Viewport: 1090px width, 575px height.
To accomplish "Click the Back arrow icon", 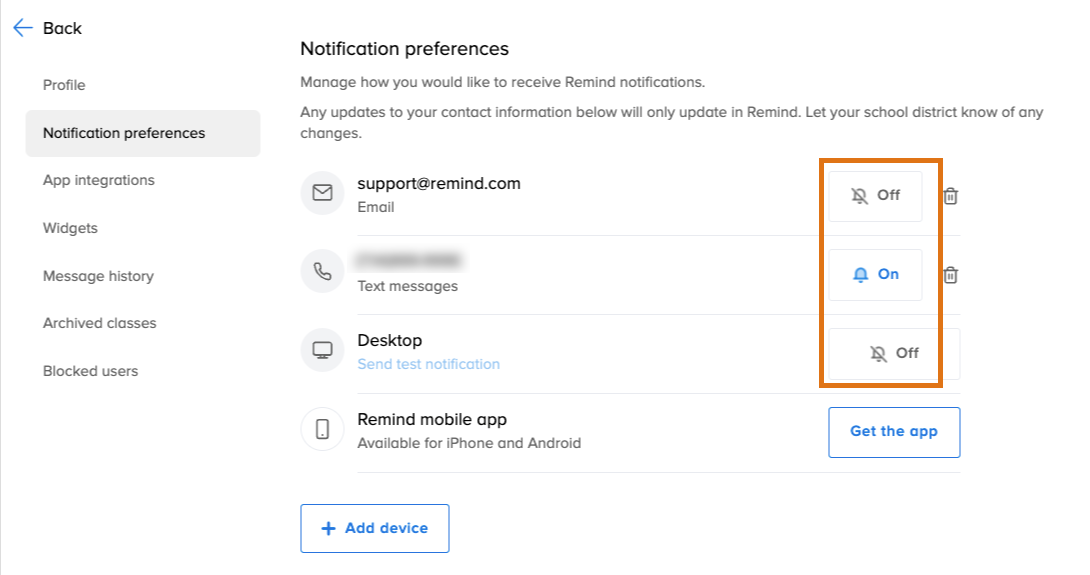I will [x=23, y=28].
